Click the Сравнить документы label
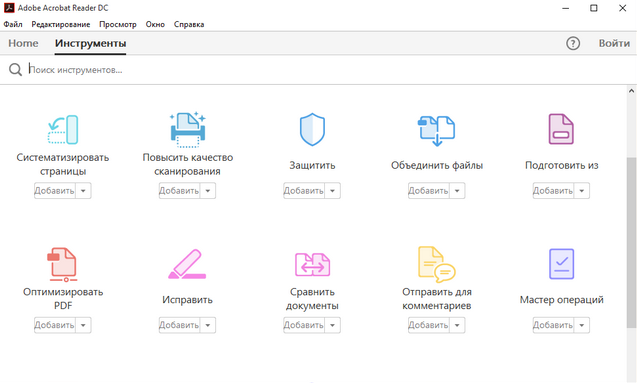 point(312,299)
